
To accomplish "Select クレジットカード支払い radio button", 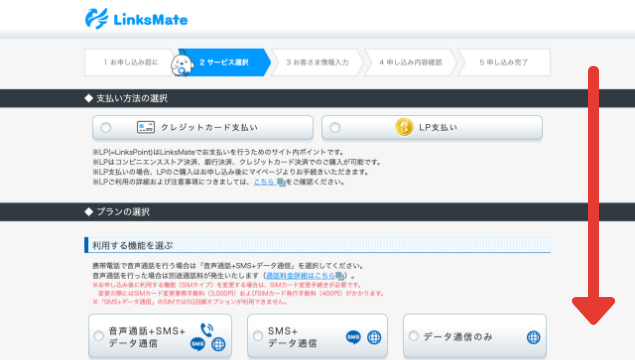I will click(106, 128).
